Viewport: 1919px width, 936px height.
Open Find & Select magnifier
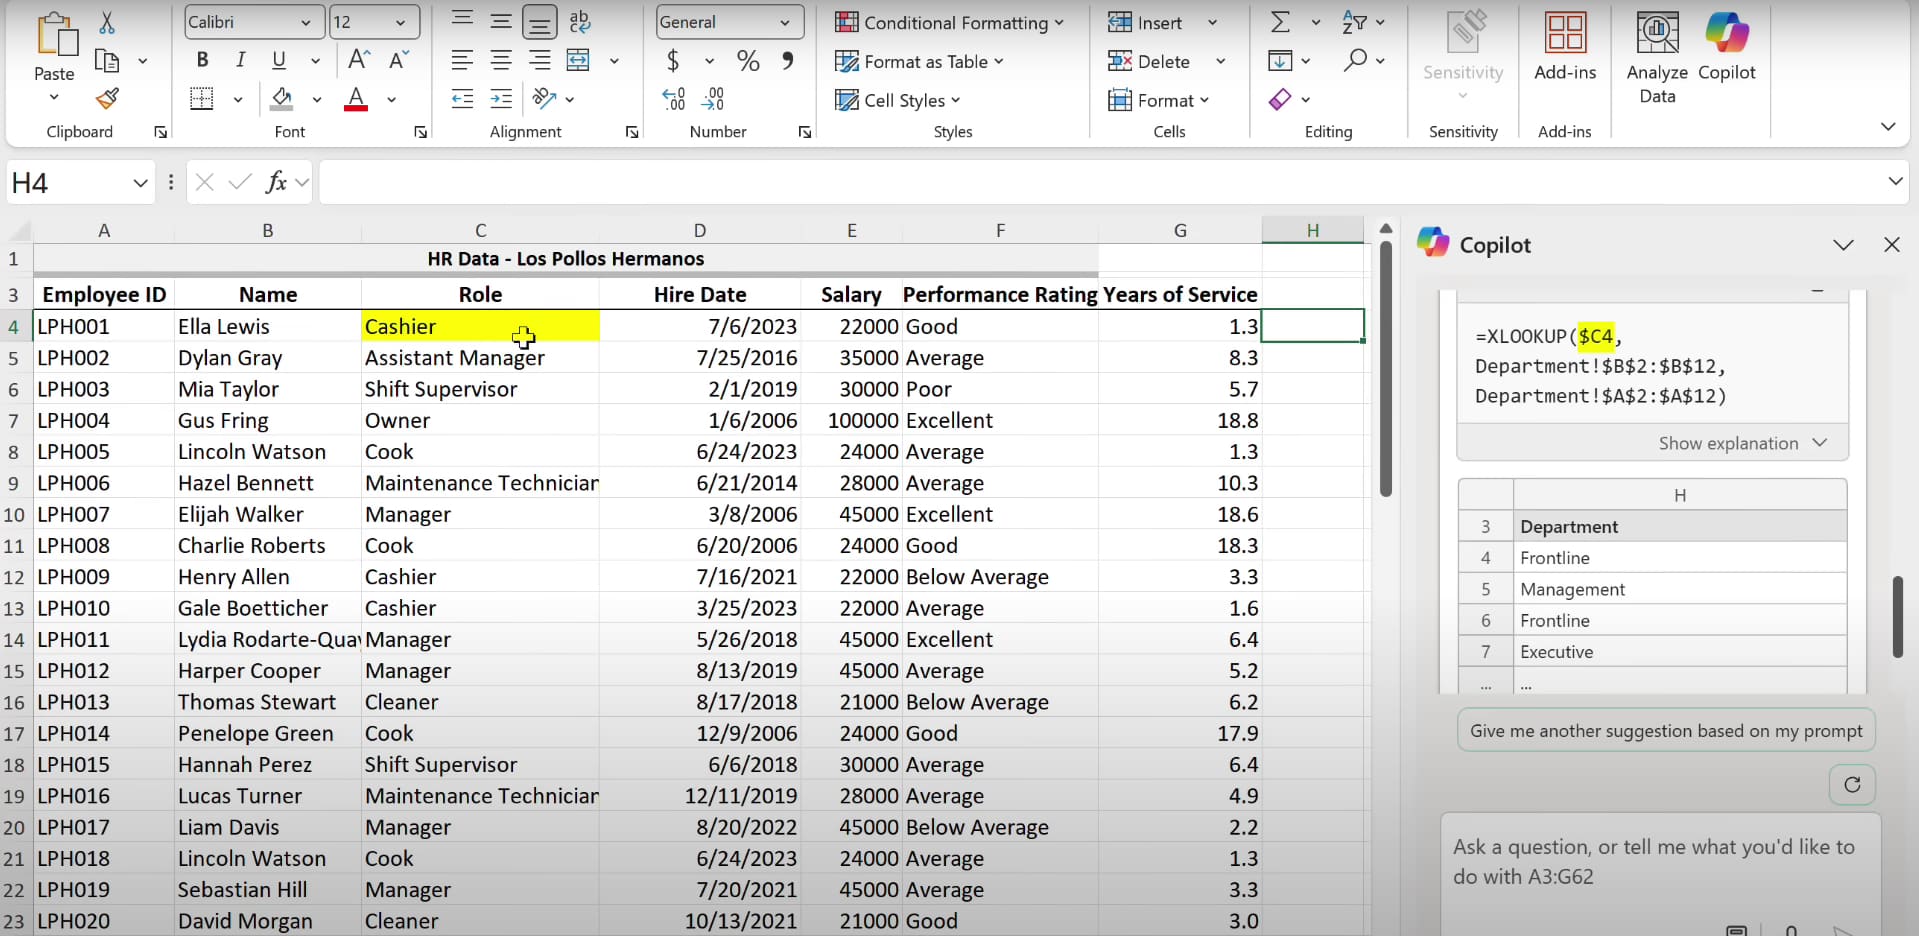pos(1355,61)
